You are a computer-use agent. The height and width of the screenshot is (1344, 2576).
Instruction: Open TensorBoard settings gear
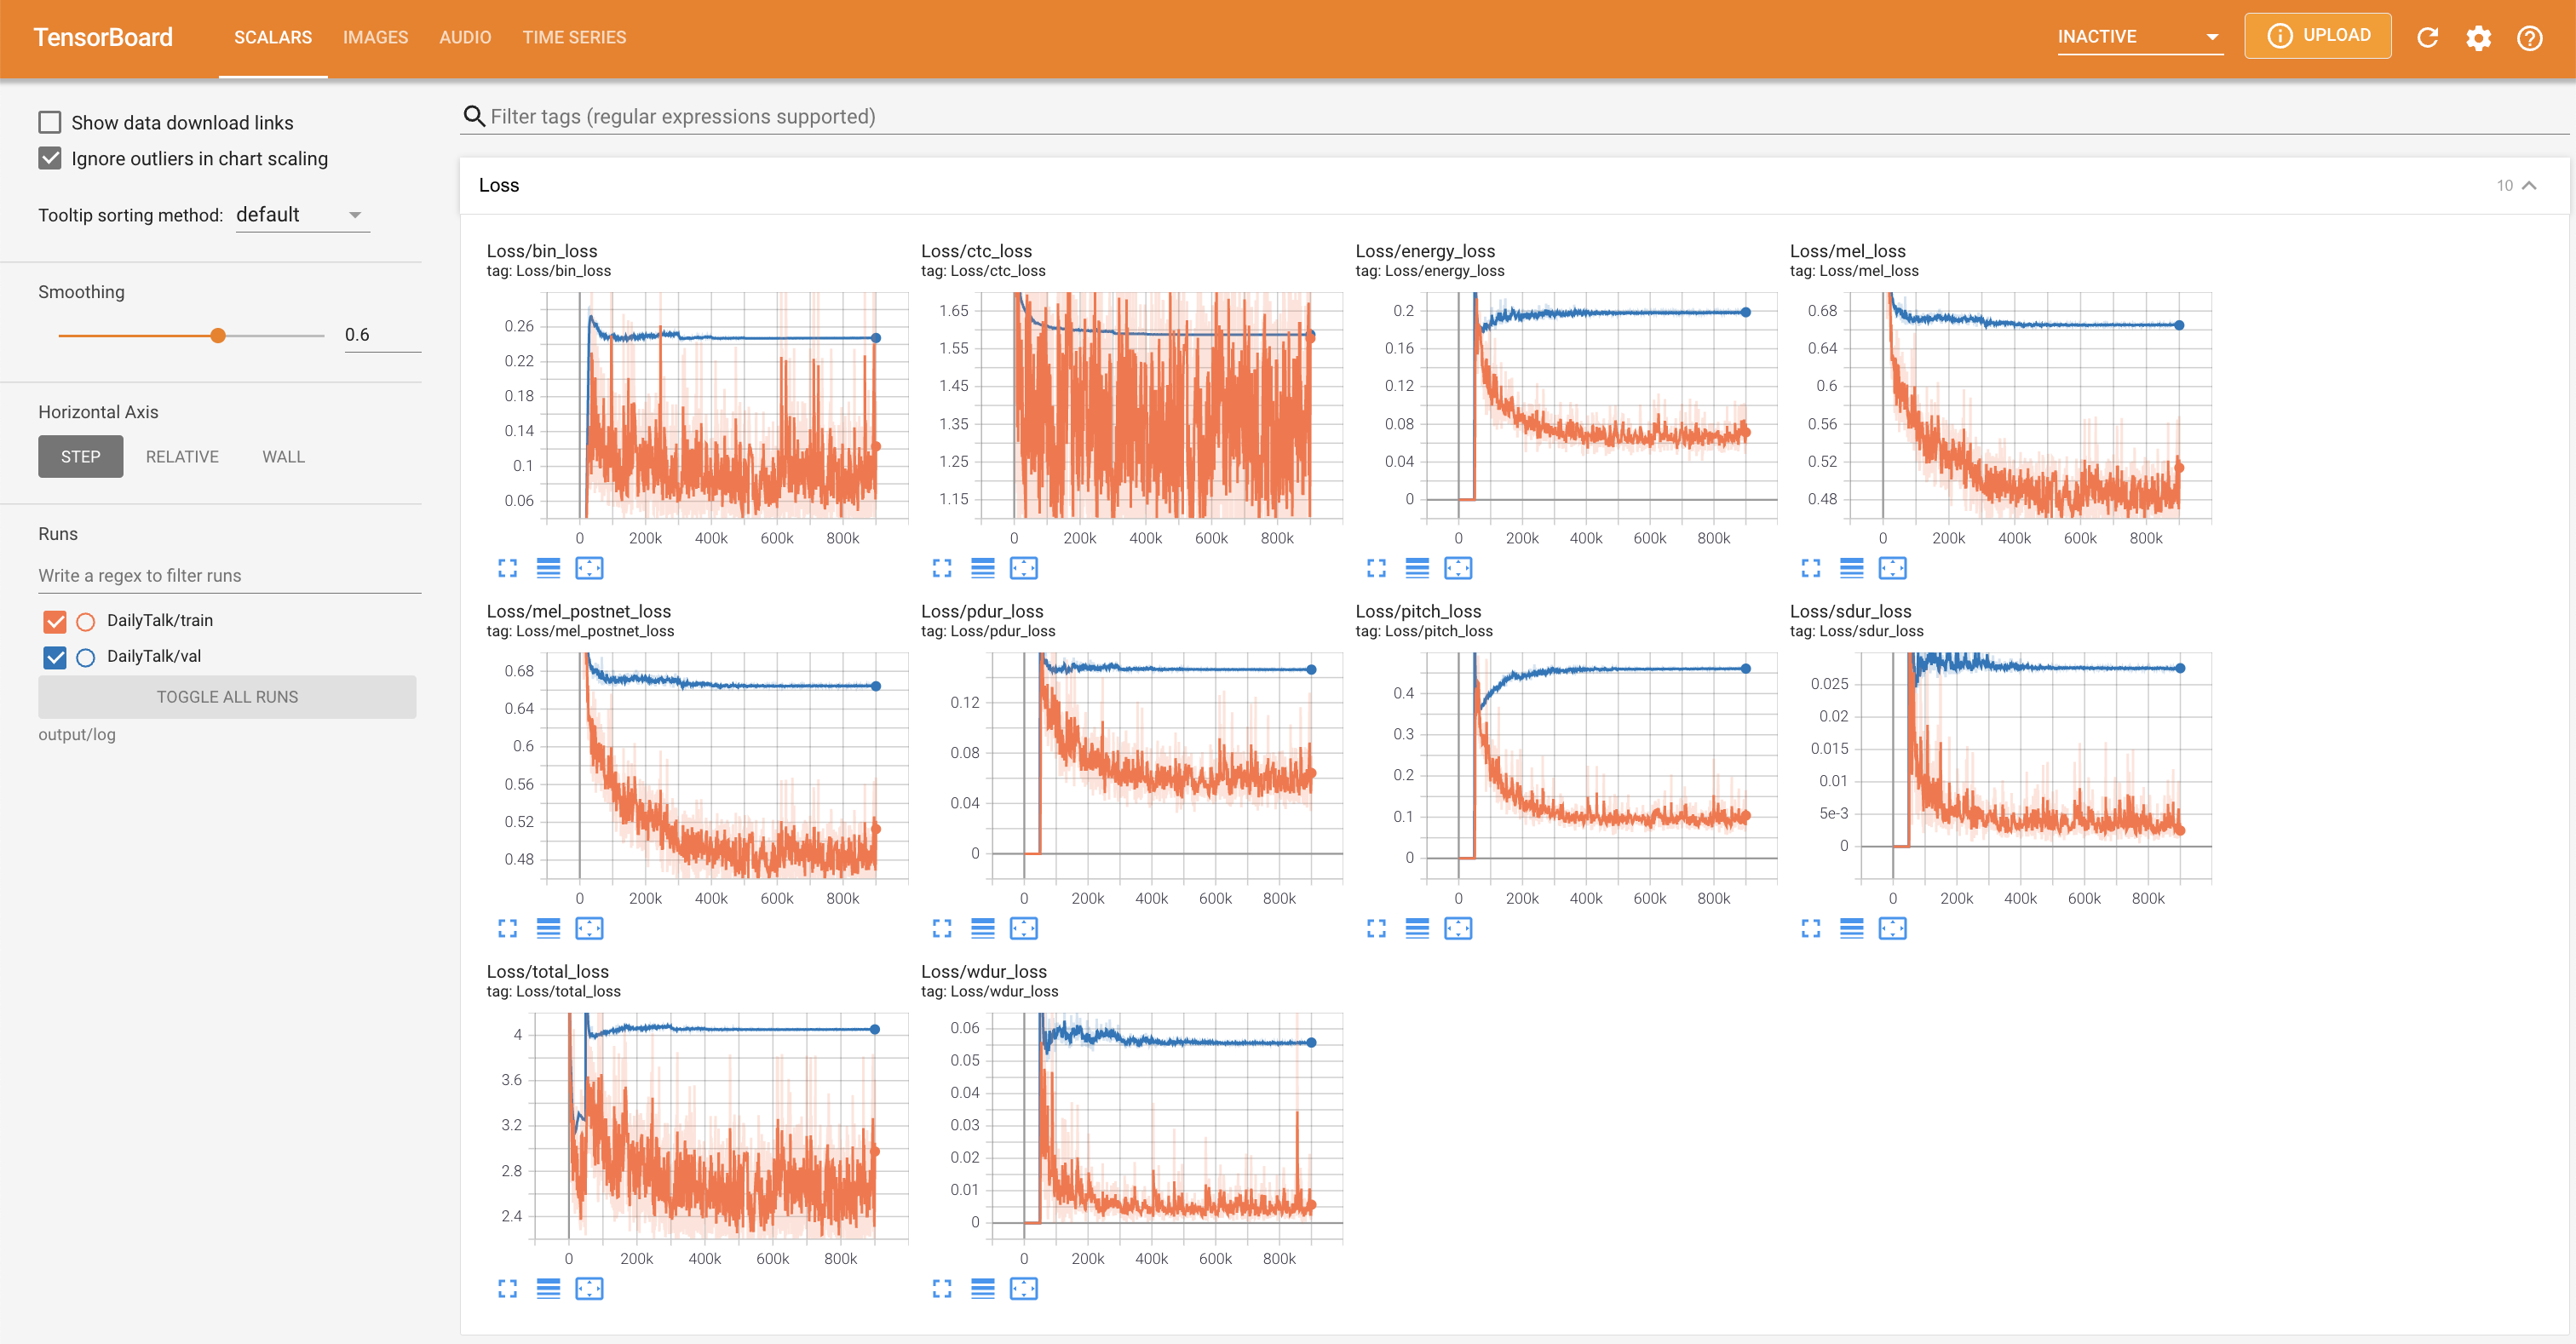point(2478,38)
